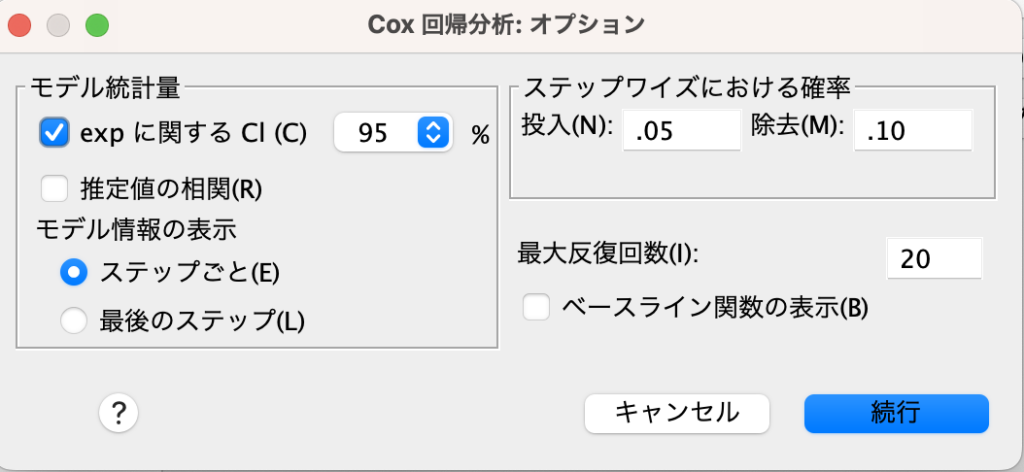Click the 最大反復回数(I) label

[x=607, y=252]
